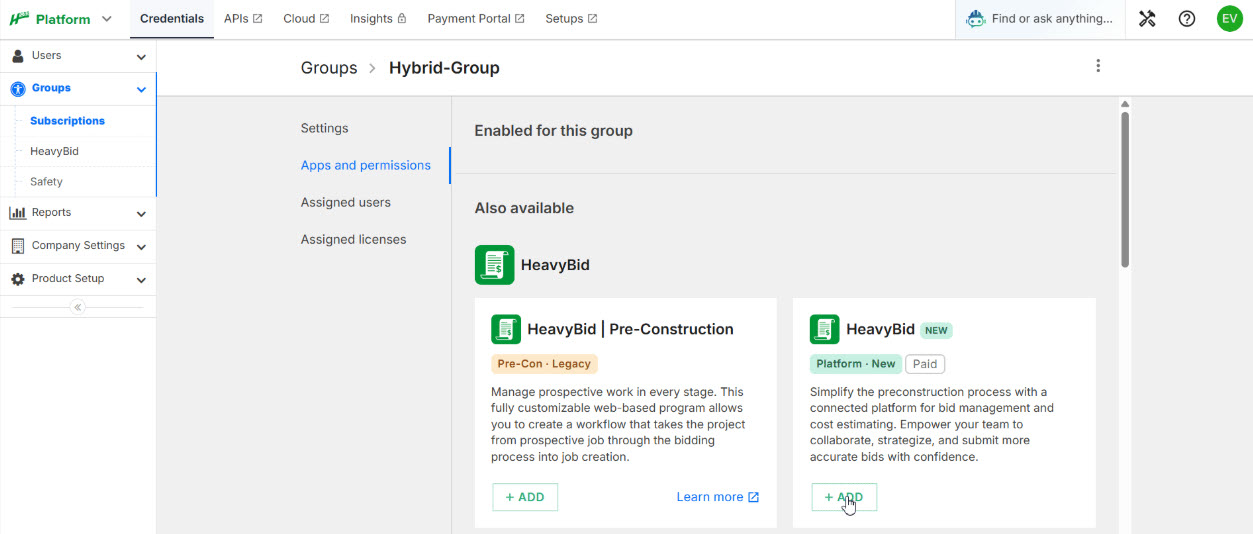Expand the Product Setup section
This screenshot has height=534, width=1253.
tap(141, 280)
